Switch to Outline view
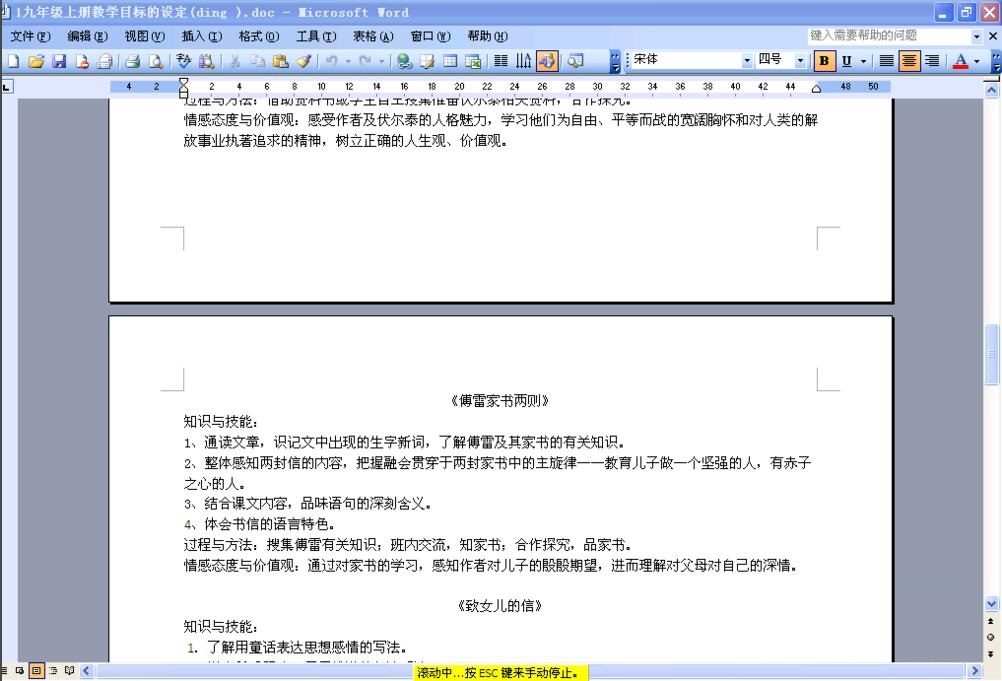 [x=53, y=671]
